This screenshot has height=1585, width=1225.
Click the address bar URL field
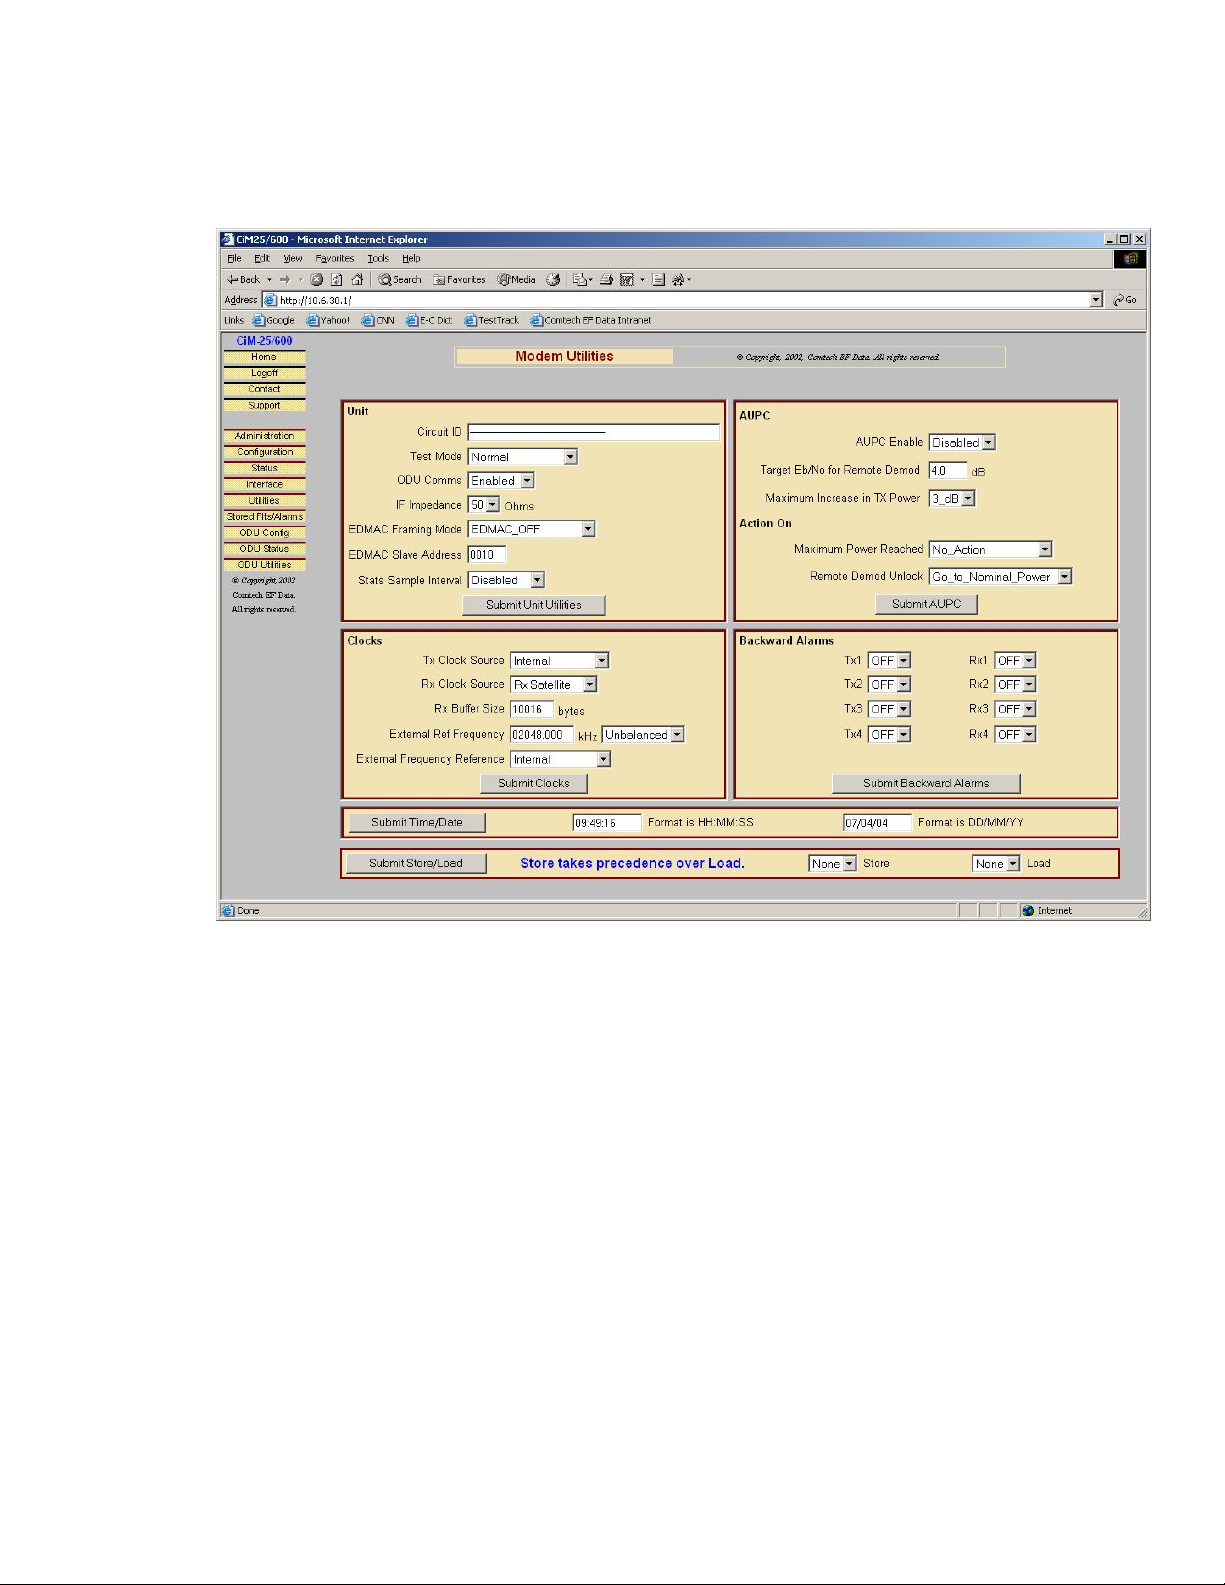point(676,300)
